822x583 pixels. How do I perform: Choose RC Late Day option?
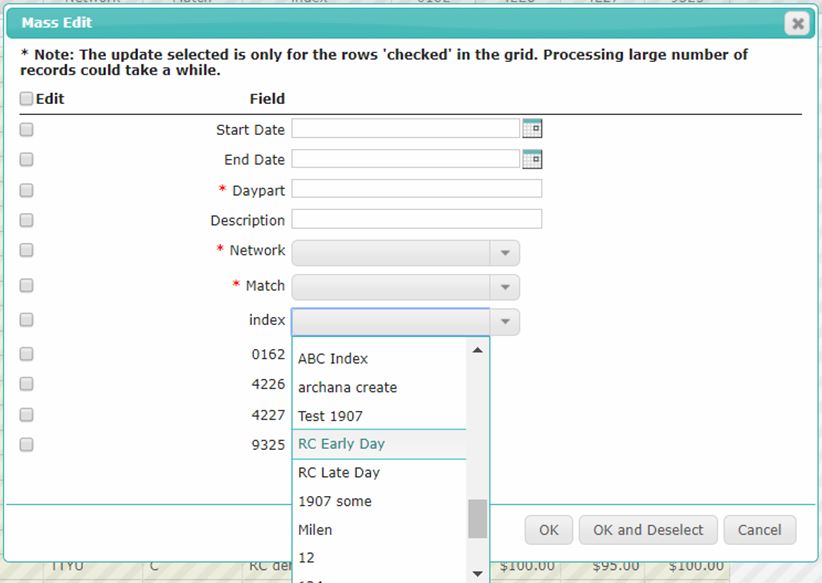tap(379, 472)
